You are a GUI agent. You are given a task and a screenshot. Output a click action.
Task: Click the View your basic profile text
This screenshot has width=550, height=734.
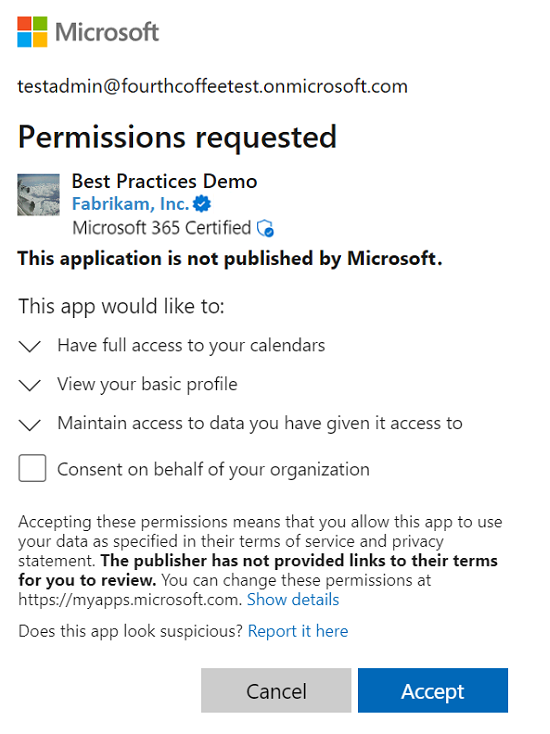(x=147, y=384)
